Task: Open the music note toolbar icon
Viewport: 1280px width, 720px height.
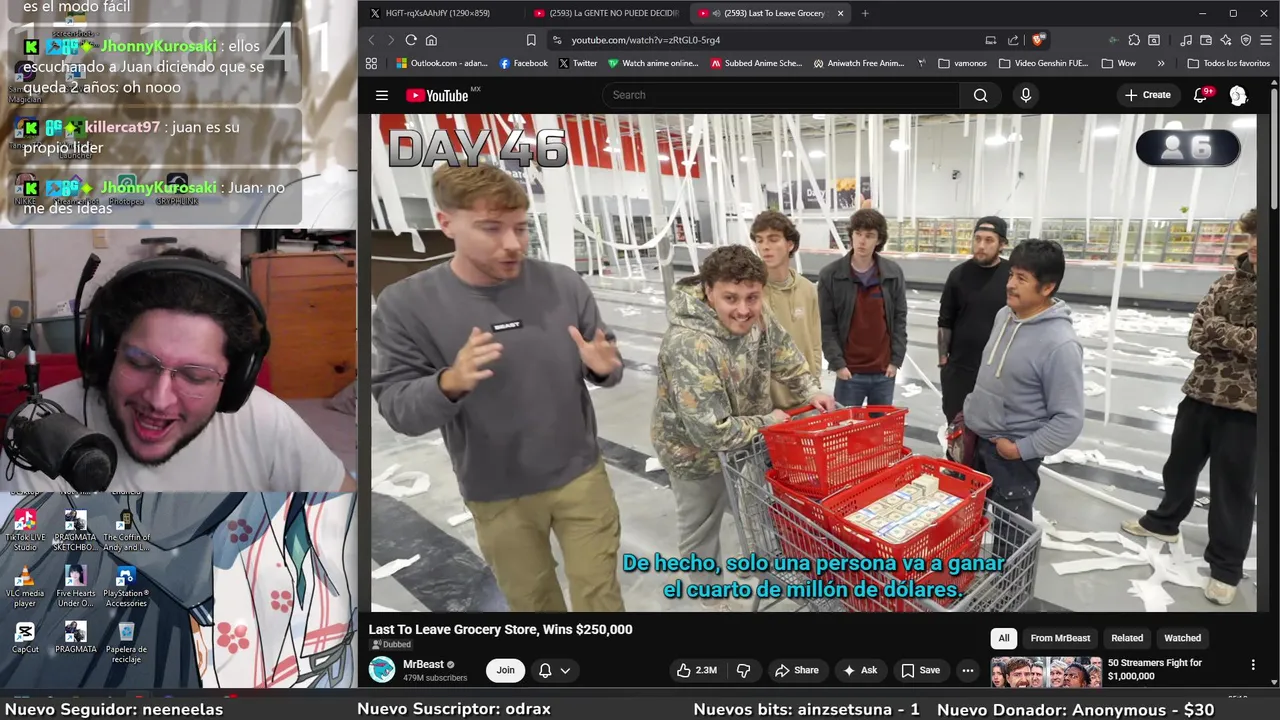Action: point(1186,40)
